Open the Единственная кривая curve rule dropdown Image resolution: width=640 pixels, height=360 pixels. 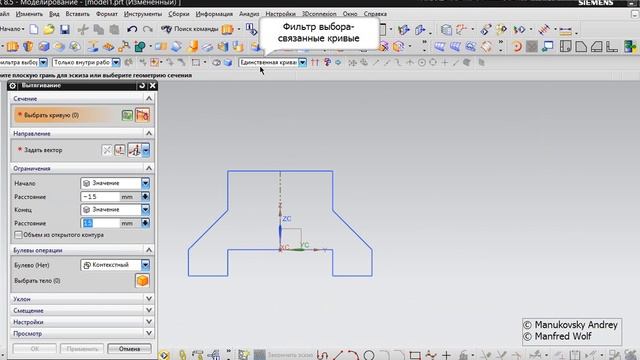pyautogui.click(x=302, y=62)
